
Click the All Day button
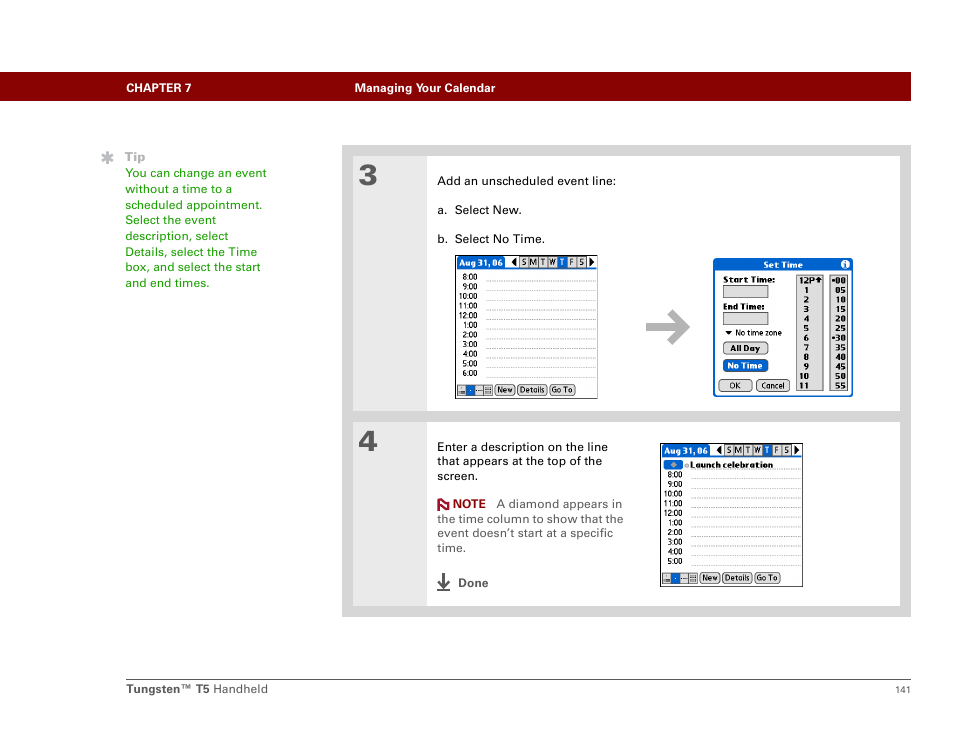(x=745, y=349)
